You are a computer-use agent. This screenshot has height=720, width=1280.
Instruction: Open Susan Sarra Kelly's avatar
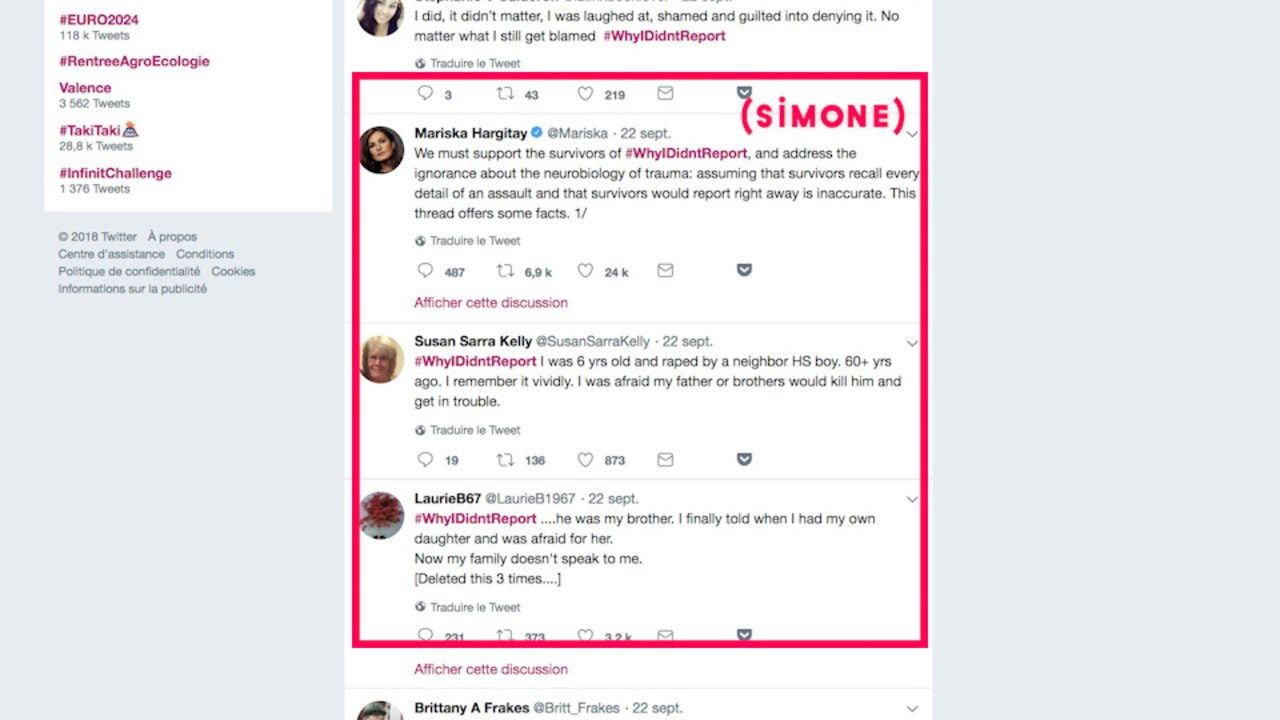381,359
